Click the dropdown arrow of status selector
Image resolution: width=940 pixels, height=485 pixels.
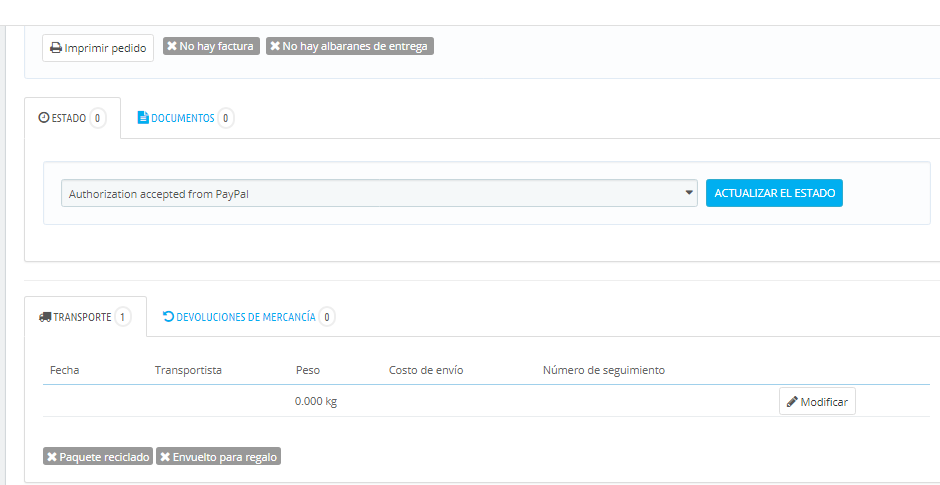pyautogui.click(x=689, y=193)
